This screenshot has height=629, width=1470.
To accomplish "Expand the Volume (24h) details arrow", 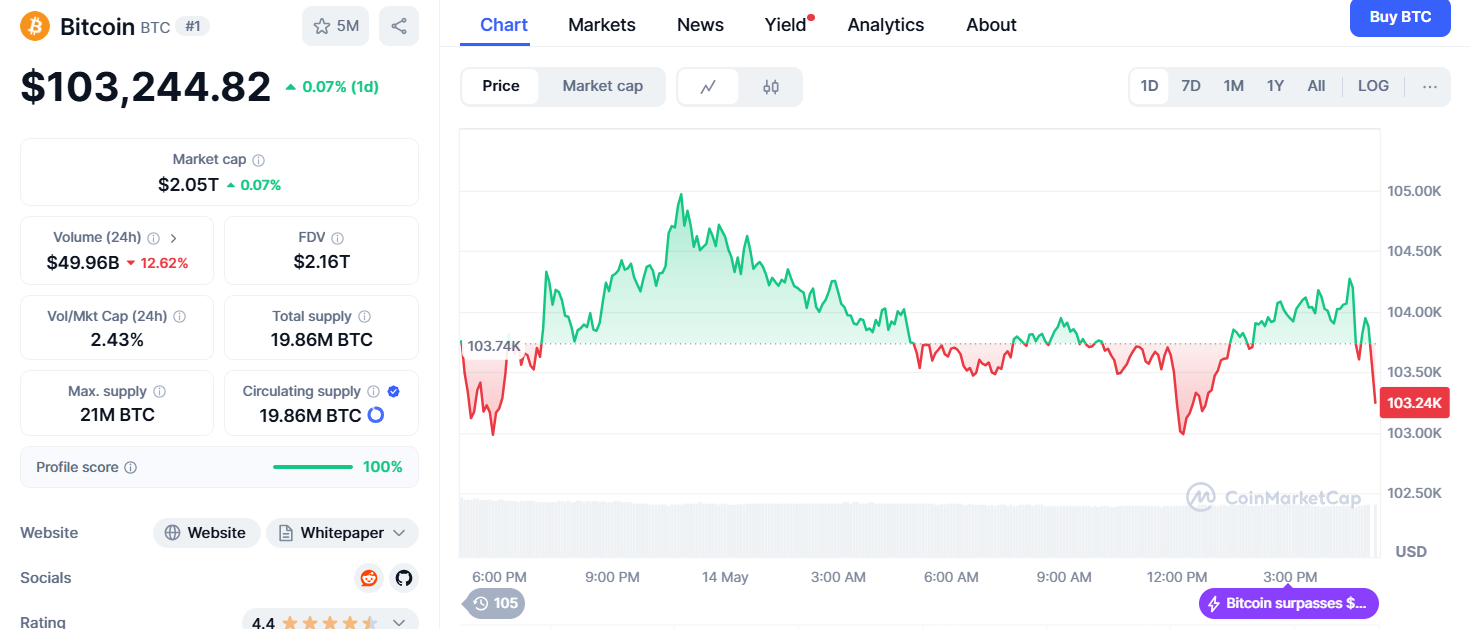I will 173,238.
